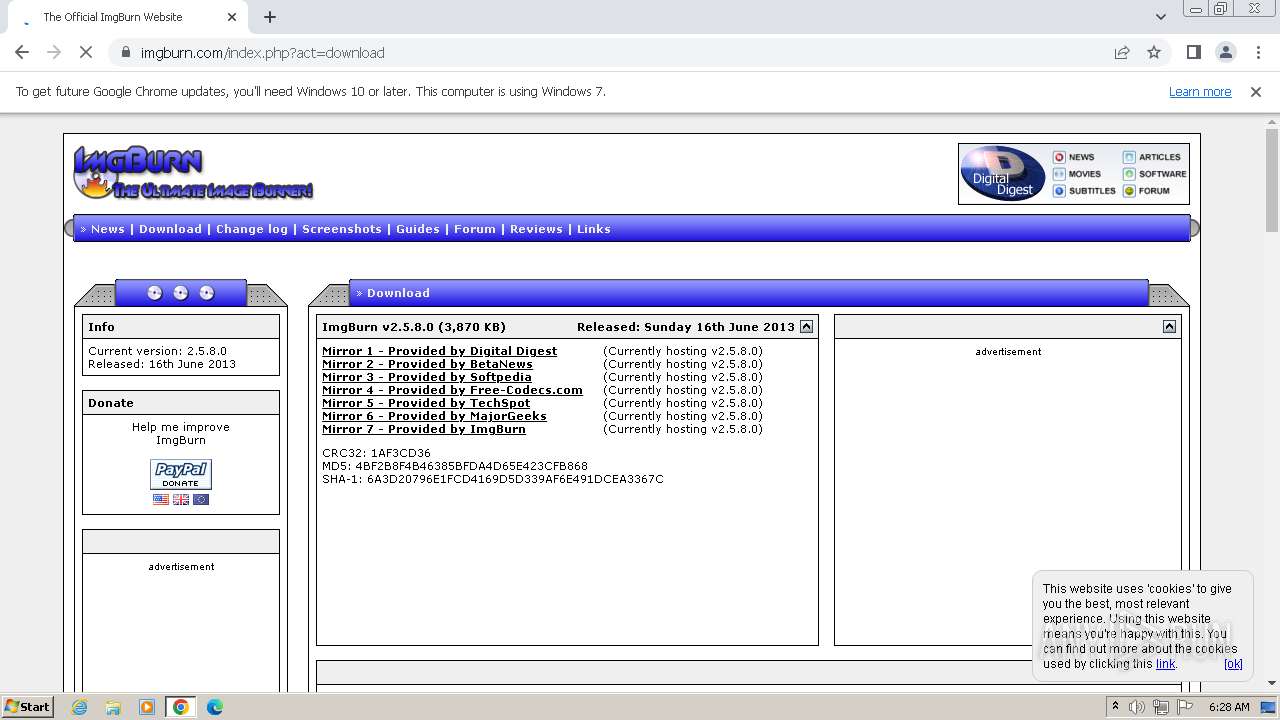The height and width of the screenshot is (720, 1280).
Task: Click the blue SUBTITLES icon
Action: click(1059, 191)
